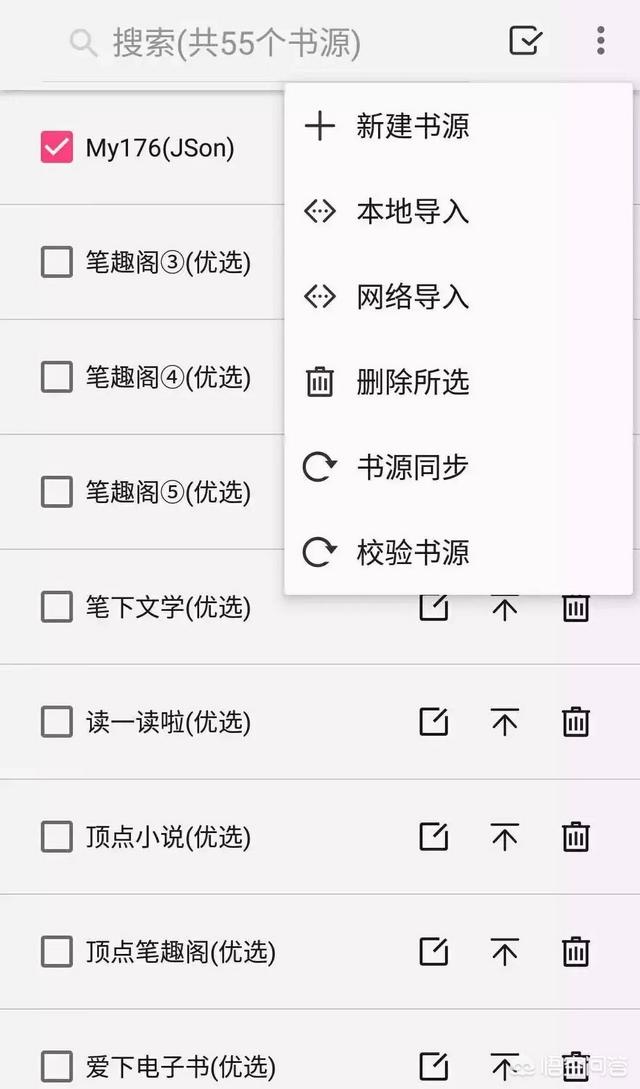Uncheck the My176(JSon) checkbox
This screenshot has width=640, height=1089.
pyautogui.click(x=57, y=147)
